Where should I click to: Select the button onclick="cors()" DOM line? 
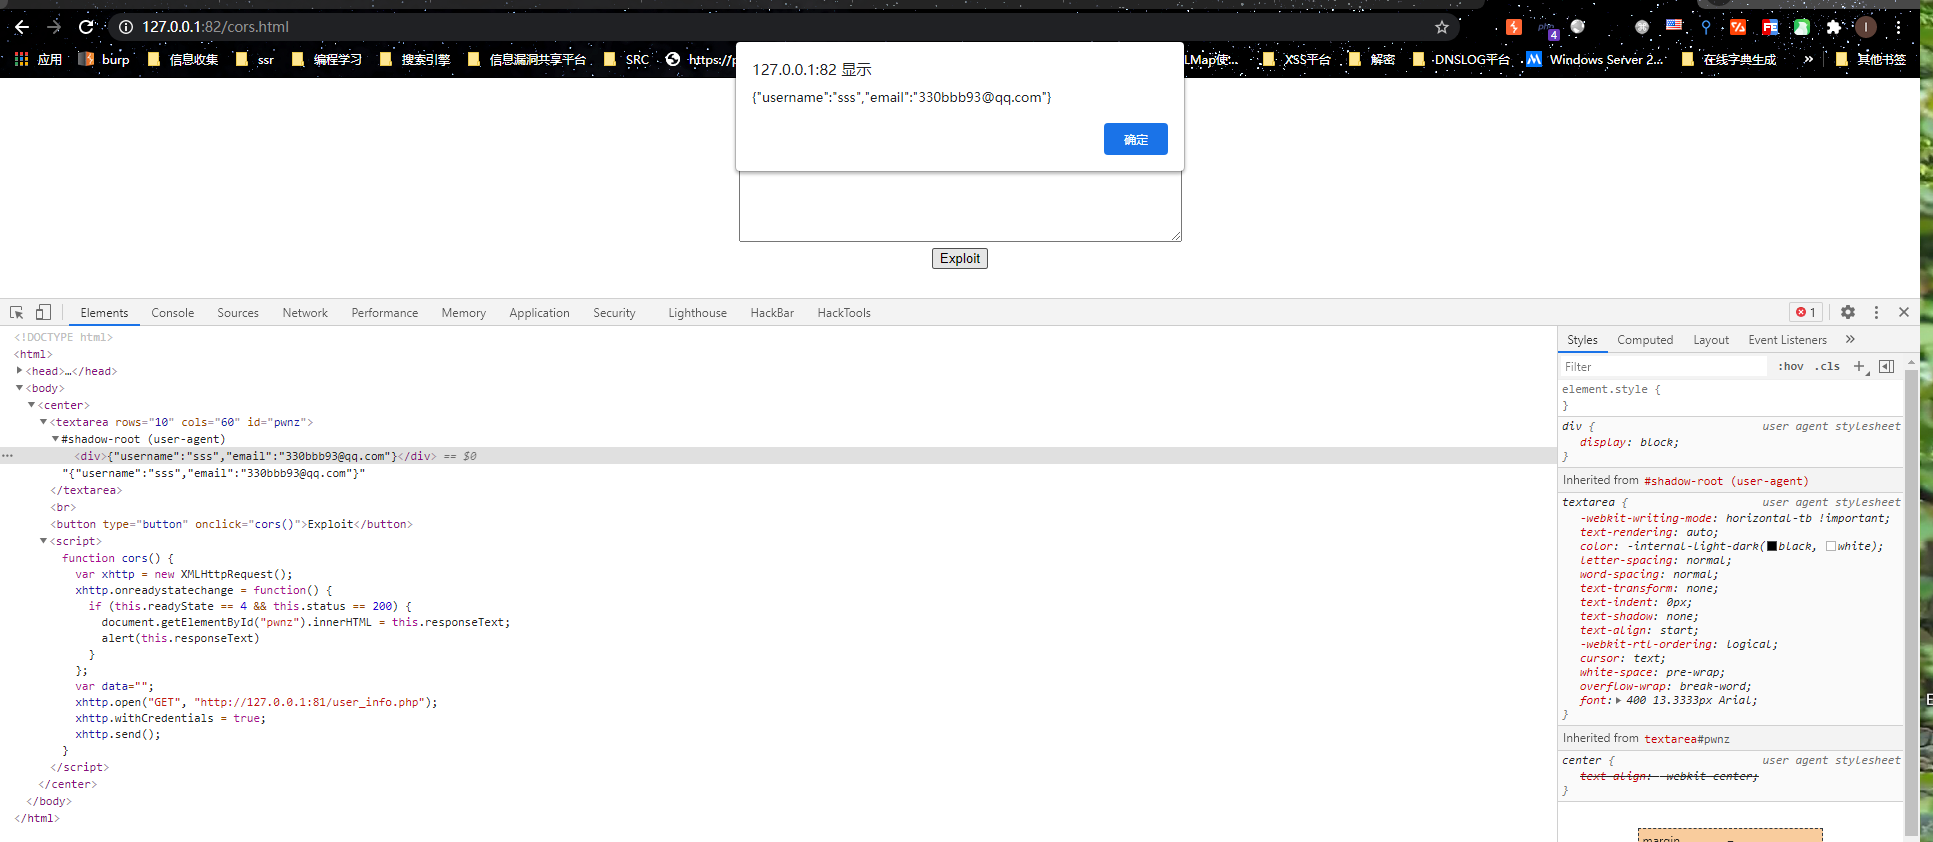pos(232,524)
